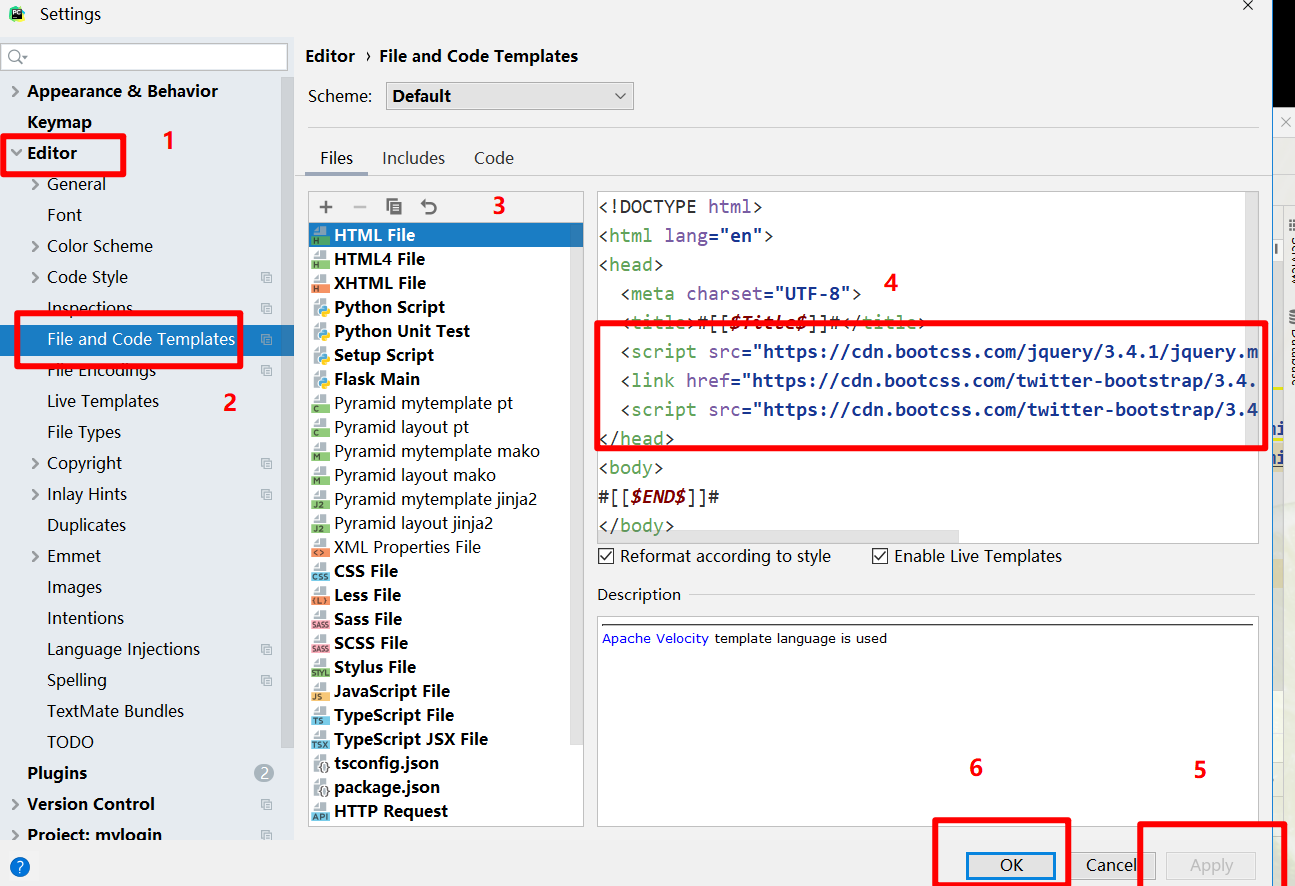
Task: Switch to the Includes tab
Action: click(413, 158)
